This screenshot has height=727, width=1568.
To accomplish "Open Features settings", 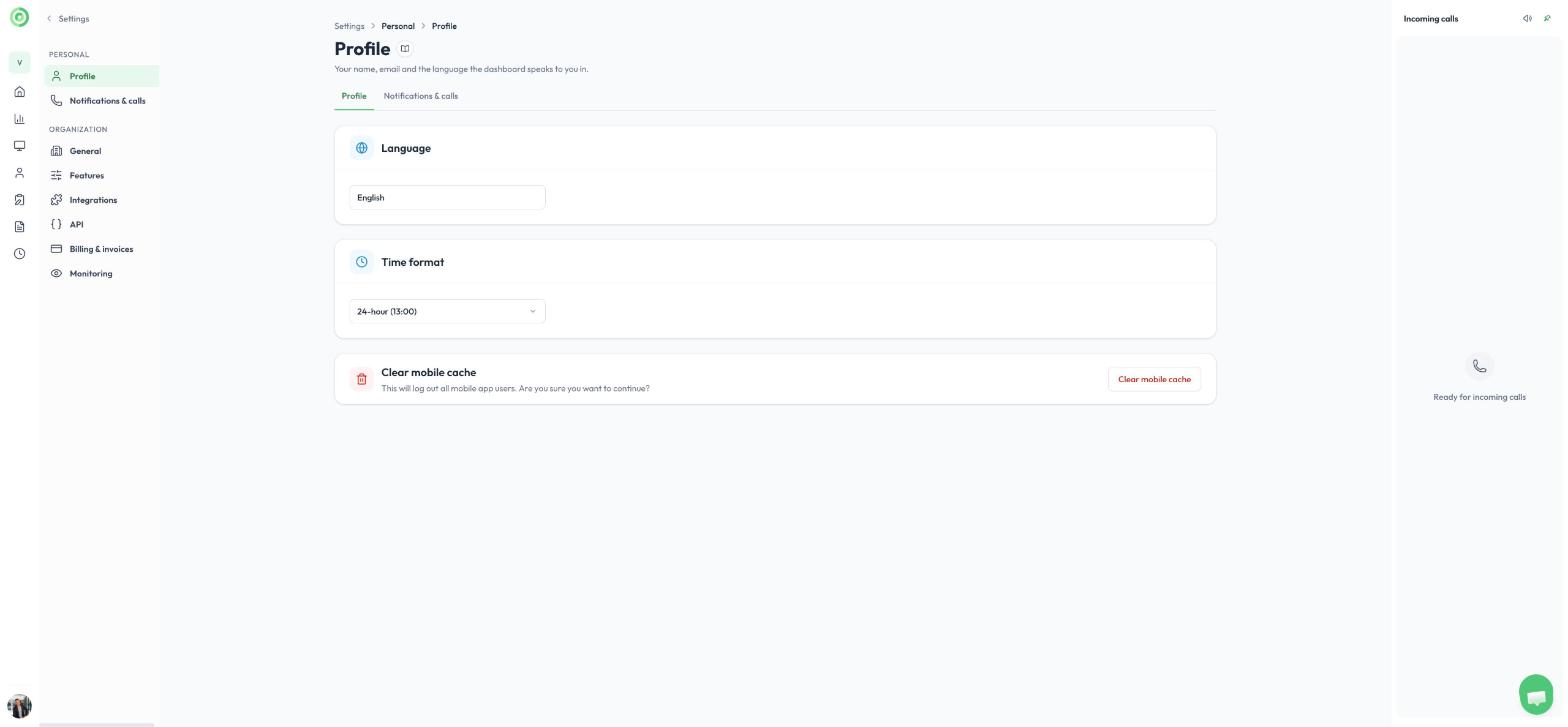I will tap(102, 176).
